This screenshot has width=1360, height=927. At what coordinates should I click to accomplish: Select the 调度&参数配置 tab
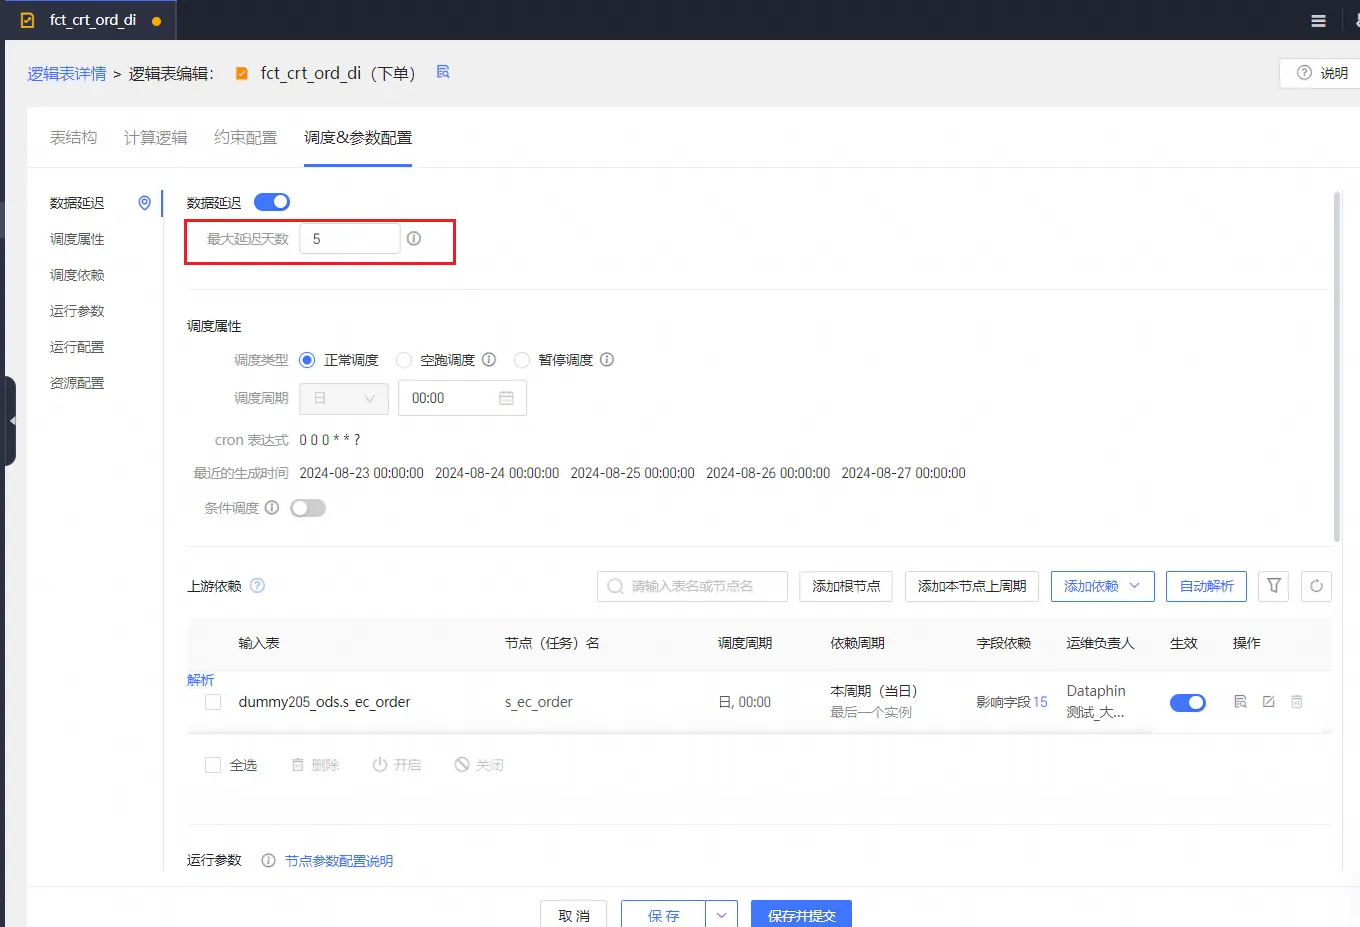coord(358,138)
